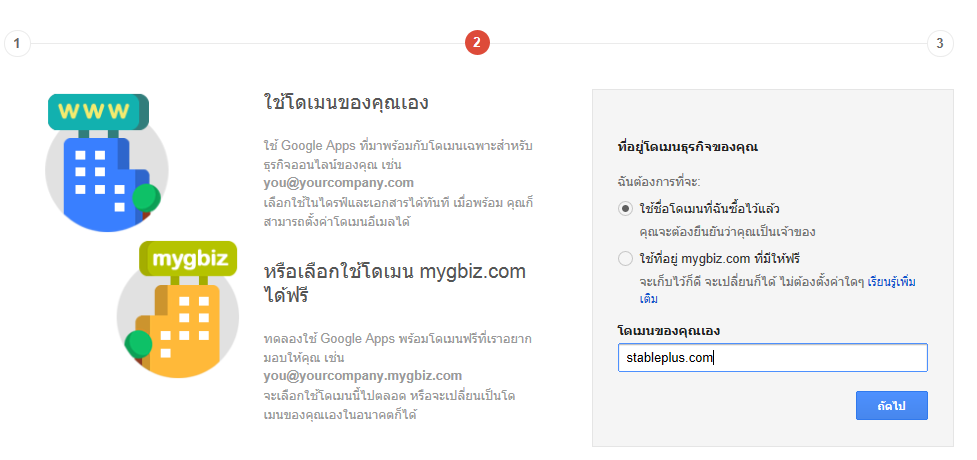Click the note คุณจะต้องยืนยันว่าคุณเป็นเจ้าของ
Screen dimensions: 977x460
point(728,232)
